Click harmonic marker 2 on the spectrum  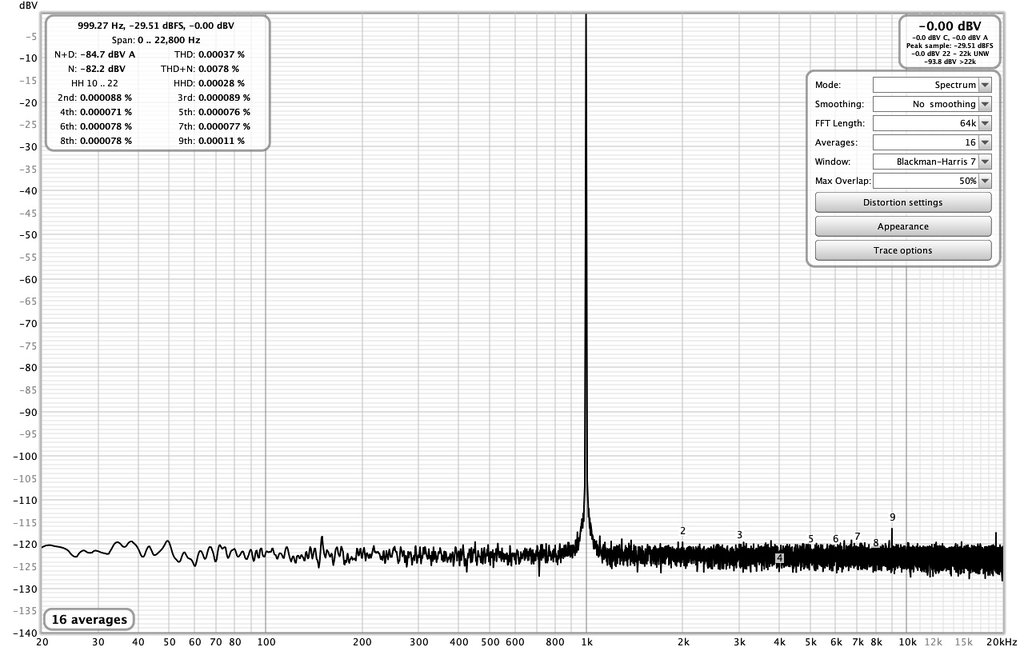click(x=682, y=531)
